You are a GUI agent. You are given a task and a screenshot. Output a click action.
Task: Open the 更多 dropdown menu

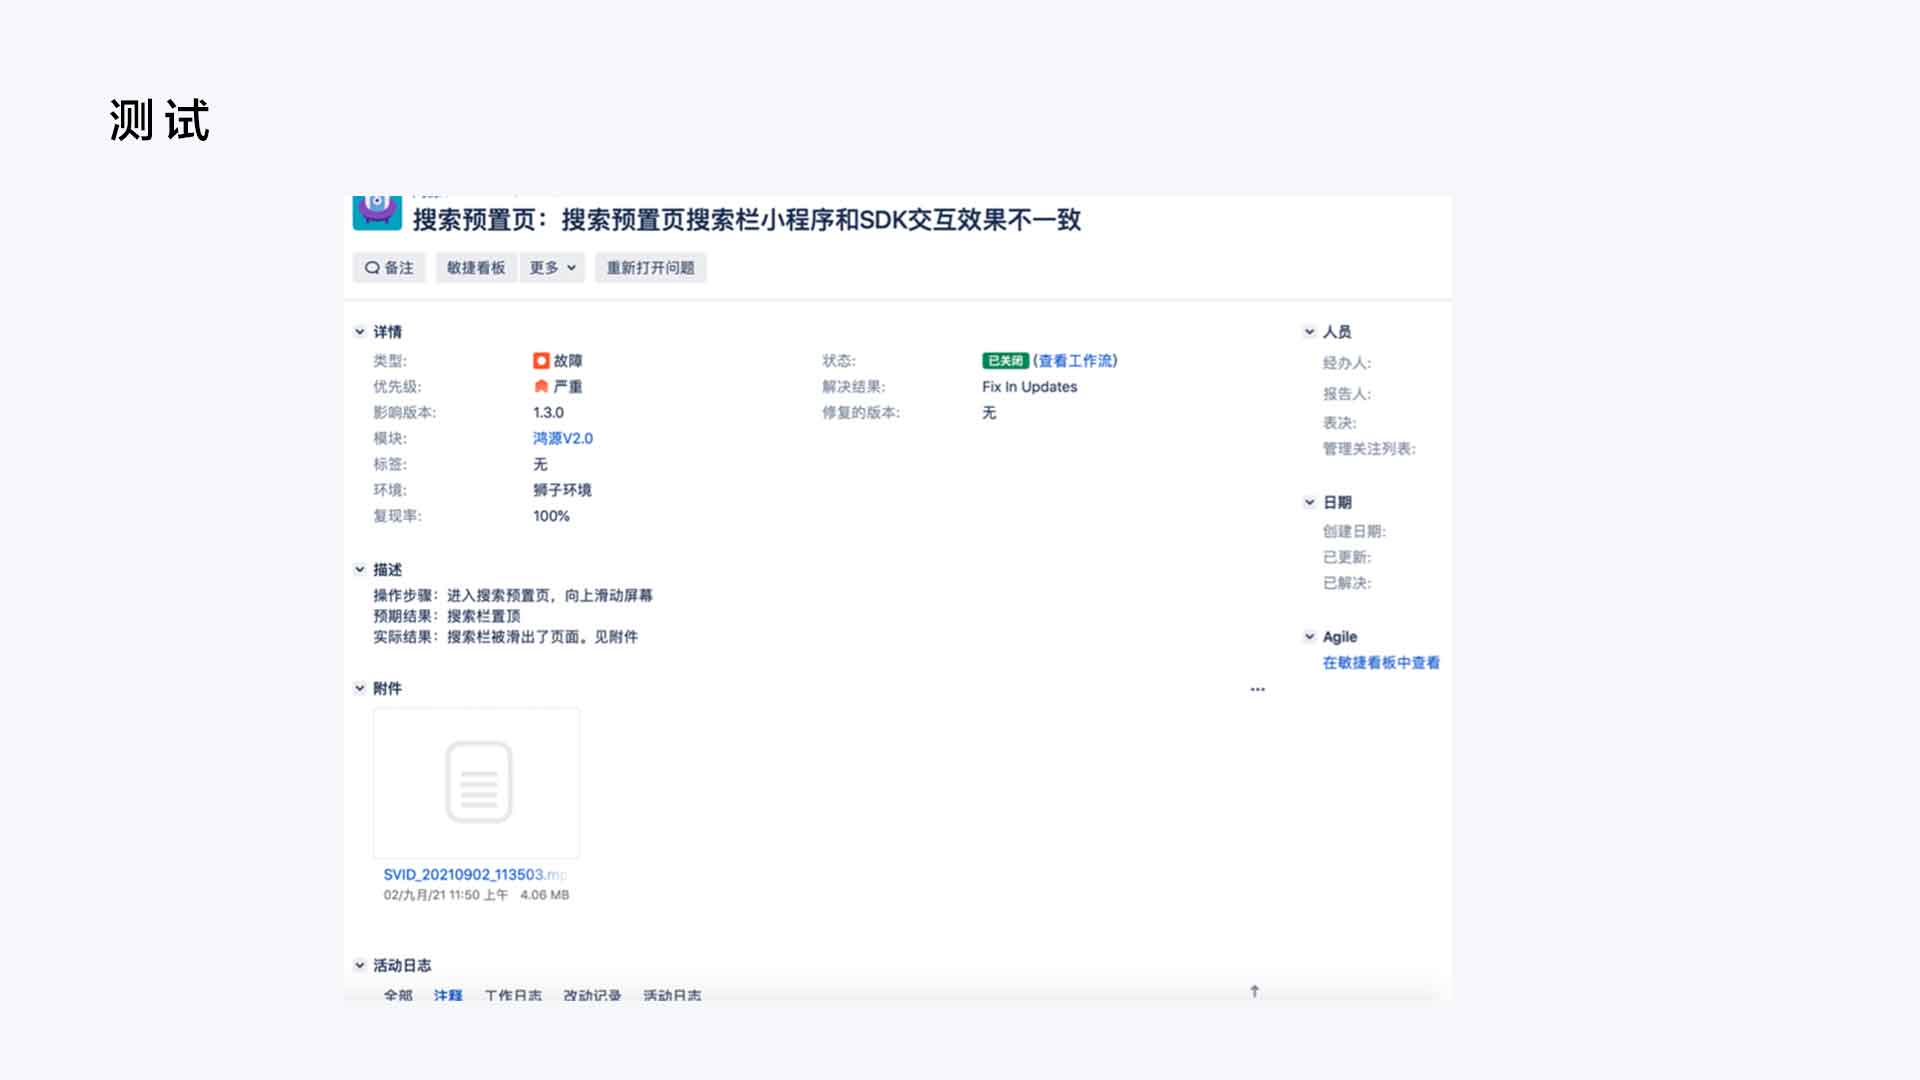point(552,268)
